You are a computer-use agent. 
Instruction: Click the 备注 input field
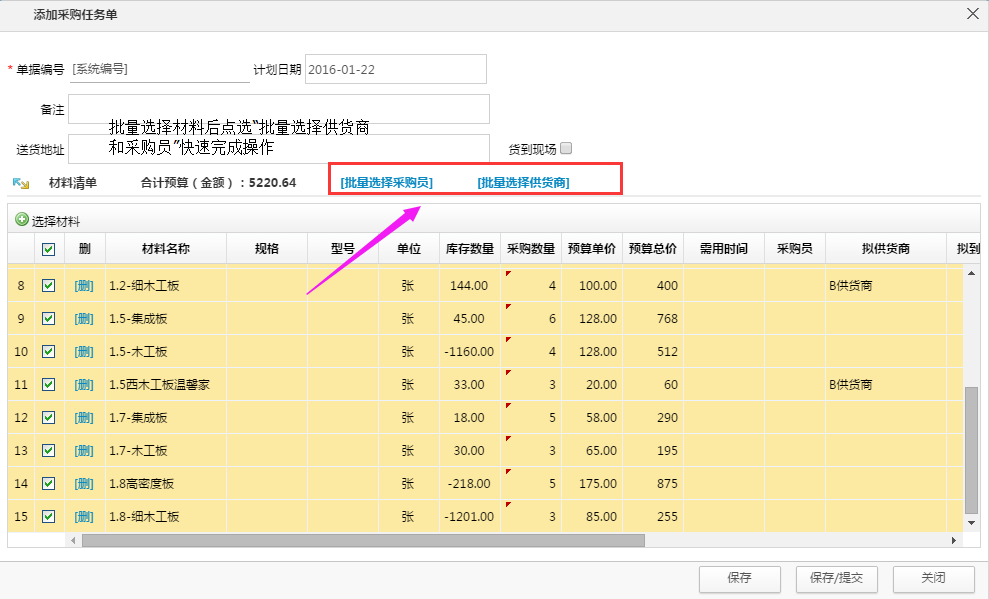(279, 109)
